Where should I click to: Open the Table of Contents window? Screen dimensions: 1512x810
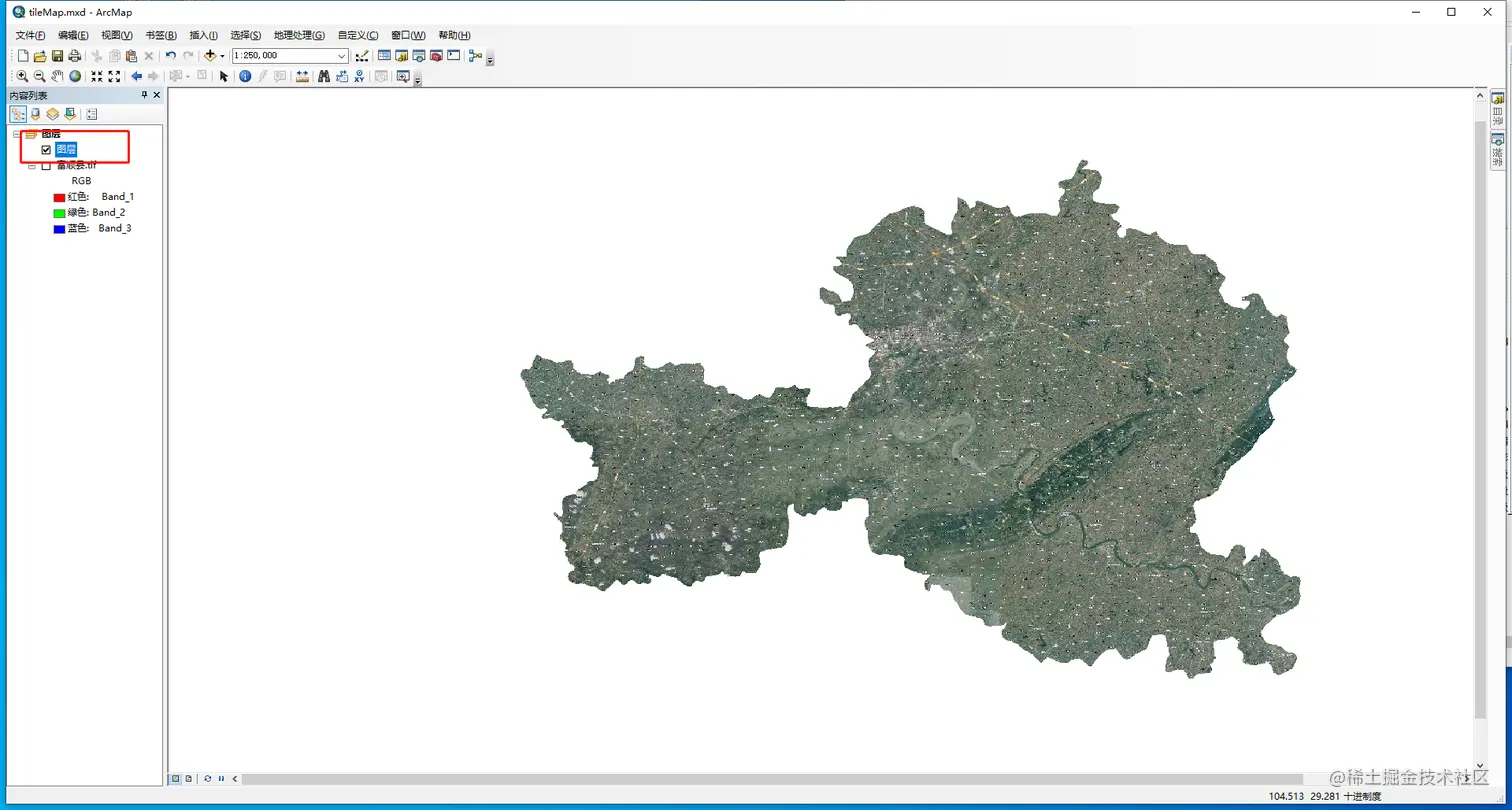(x=384, y=56)
